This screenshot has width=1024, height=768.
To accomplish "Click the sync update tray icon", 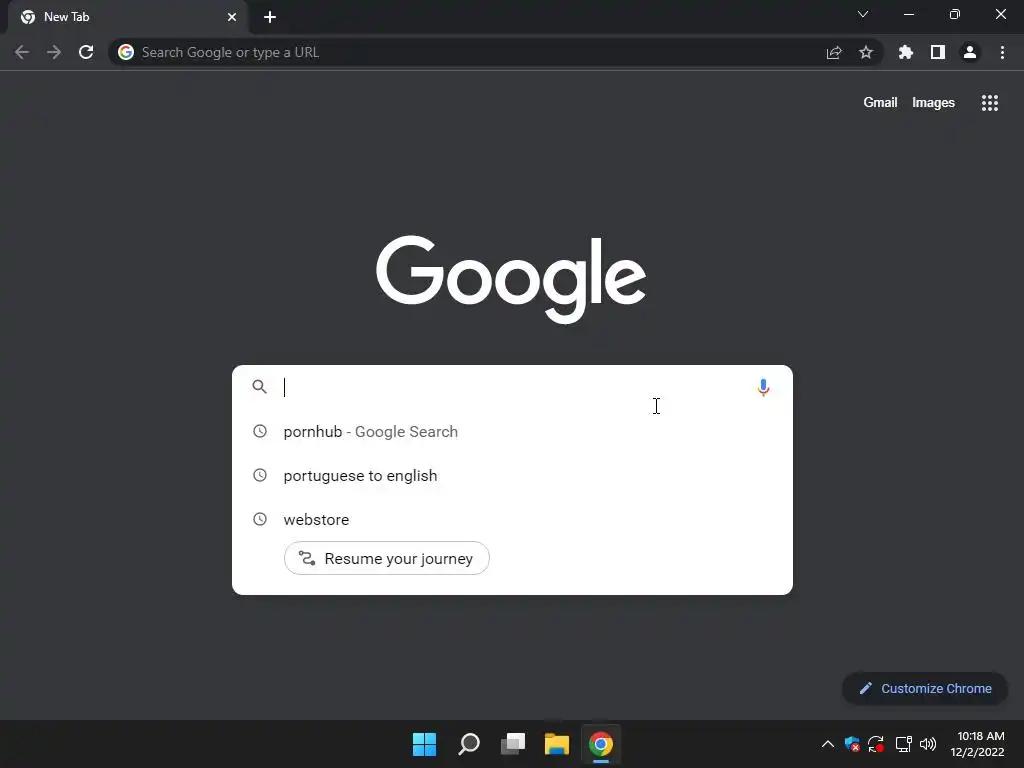I will [876, 744].
